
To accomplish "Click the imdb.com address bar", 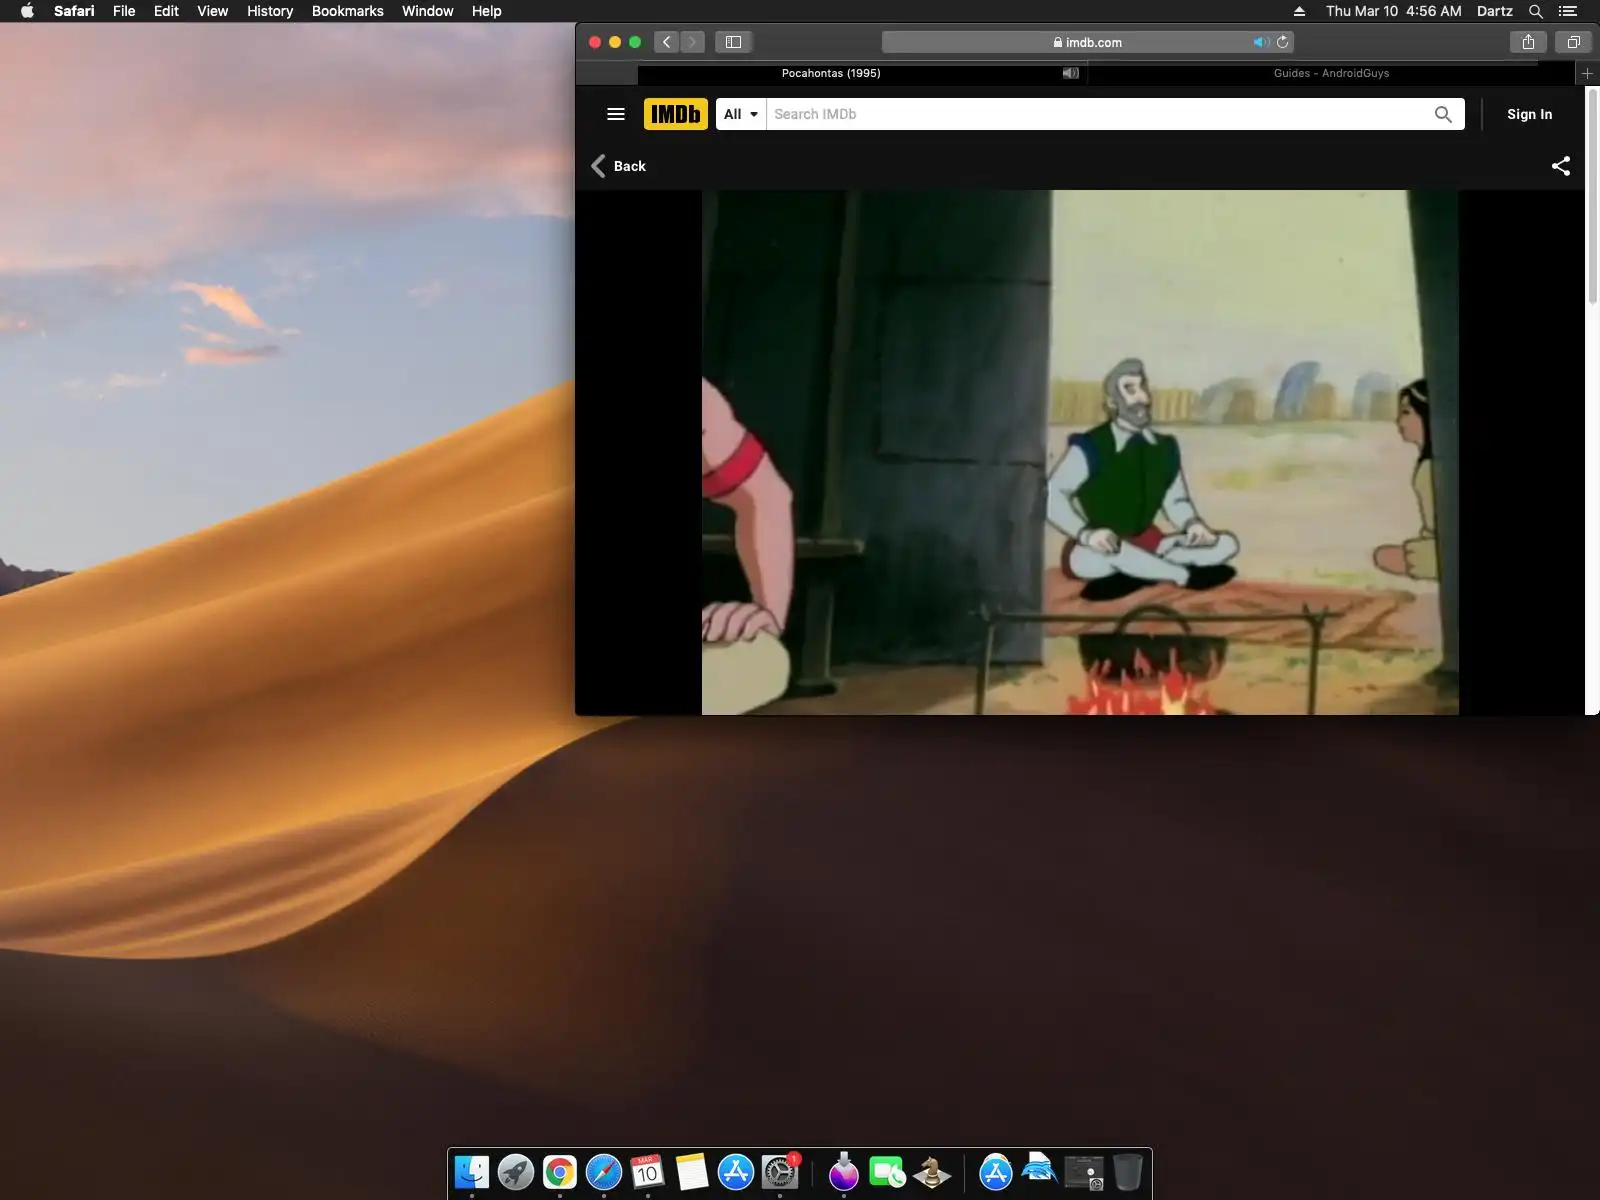I will click(1088, 42).
